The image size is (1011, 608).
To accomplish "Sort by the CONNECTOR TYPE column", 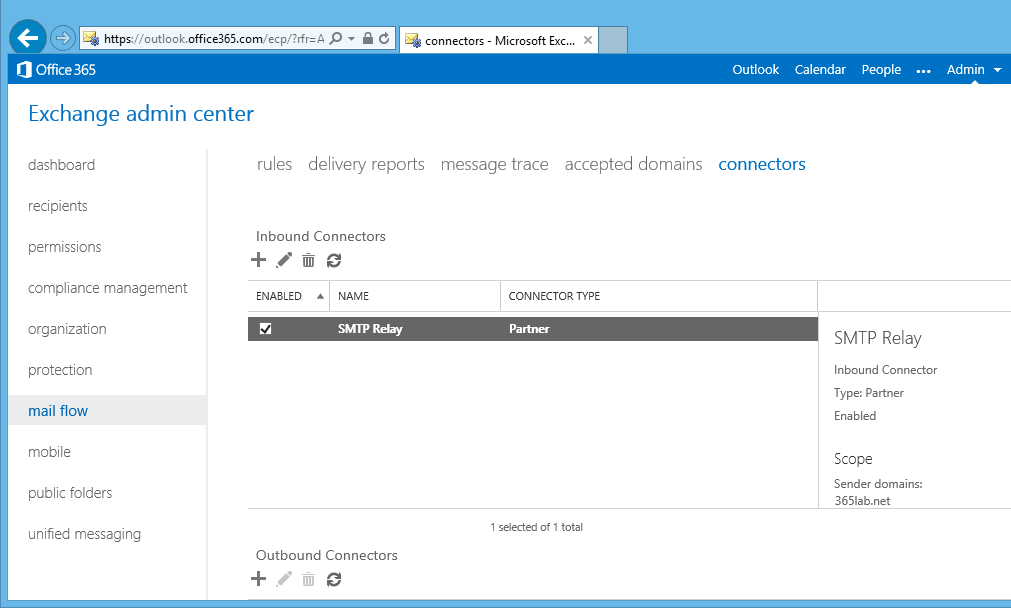I will [554, 296].
